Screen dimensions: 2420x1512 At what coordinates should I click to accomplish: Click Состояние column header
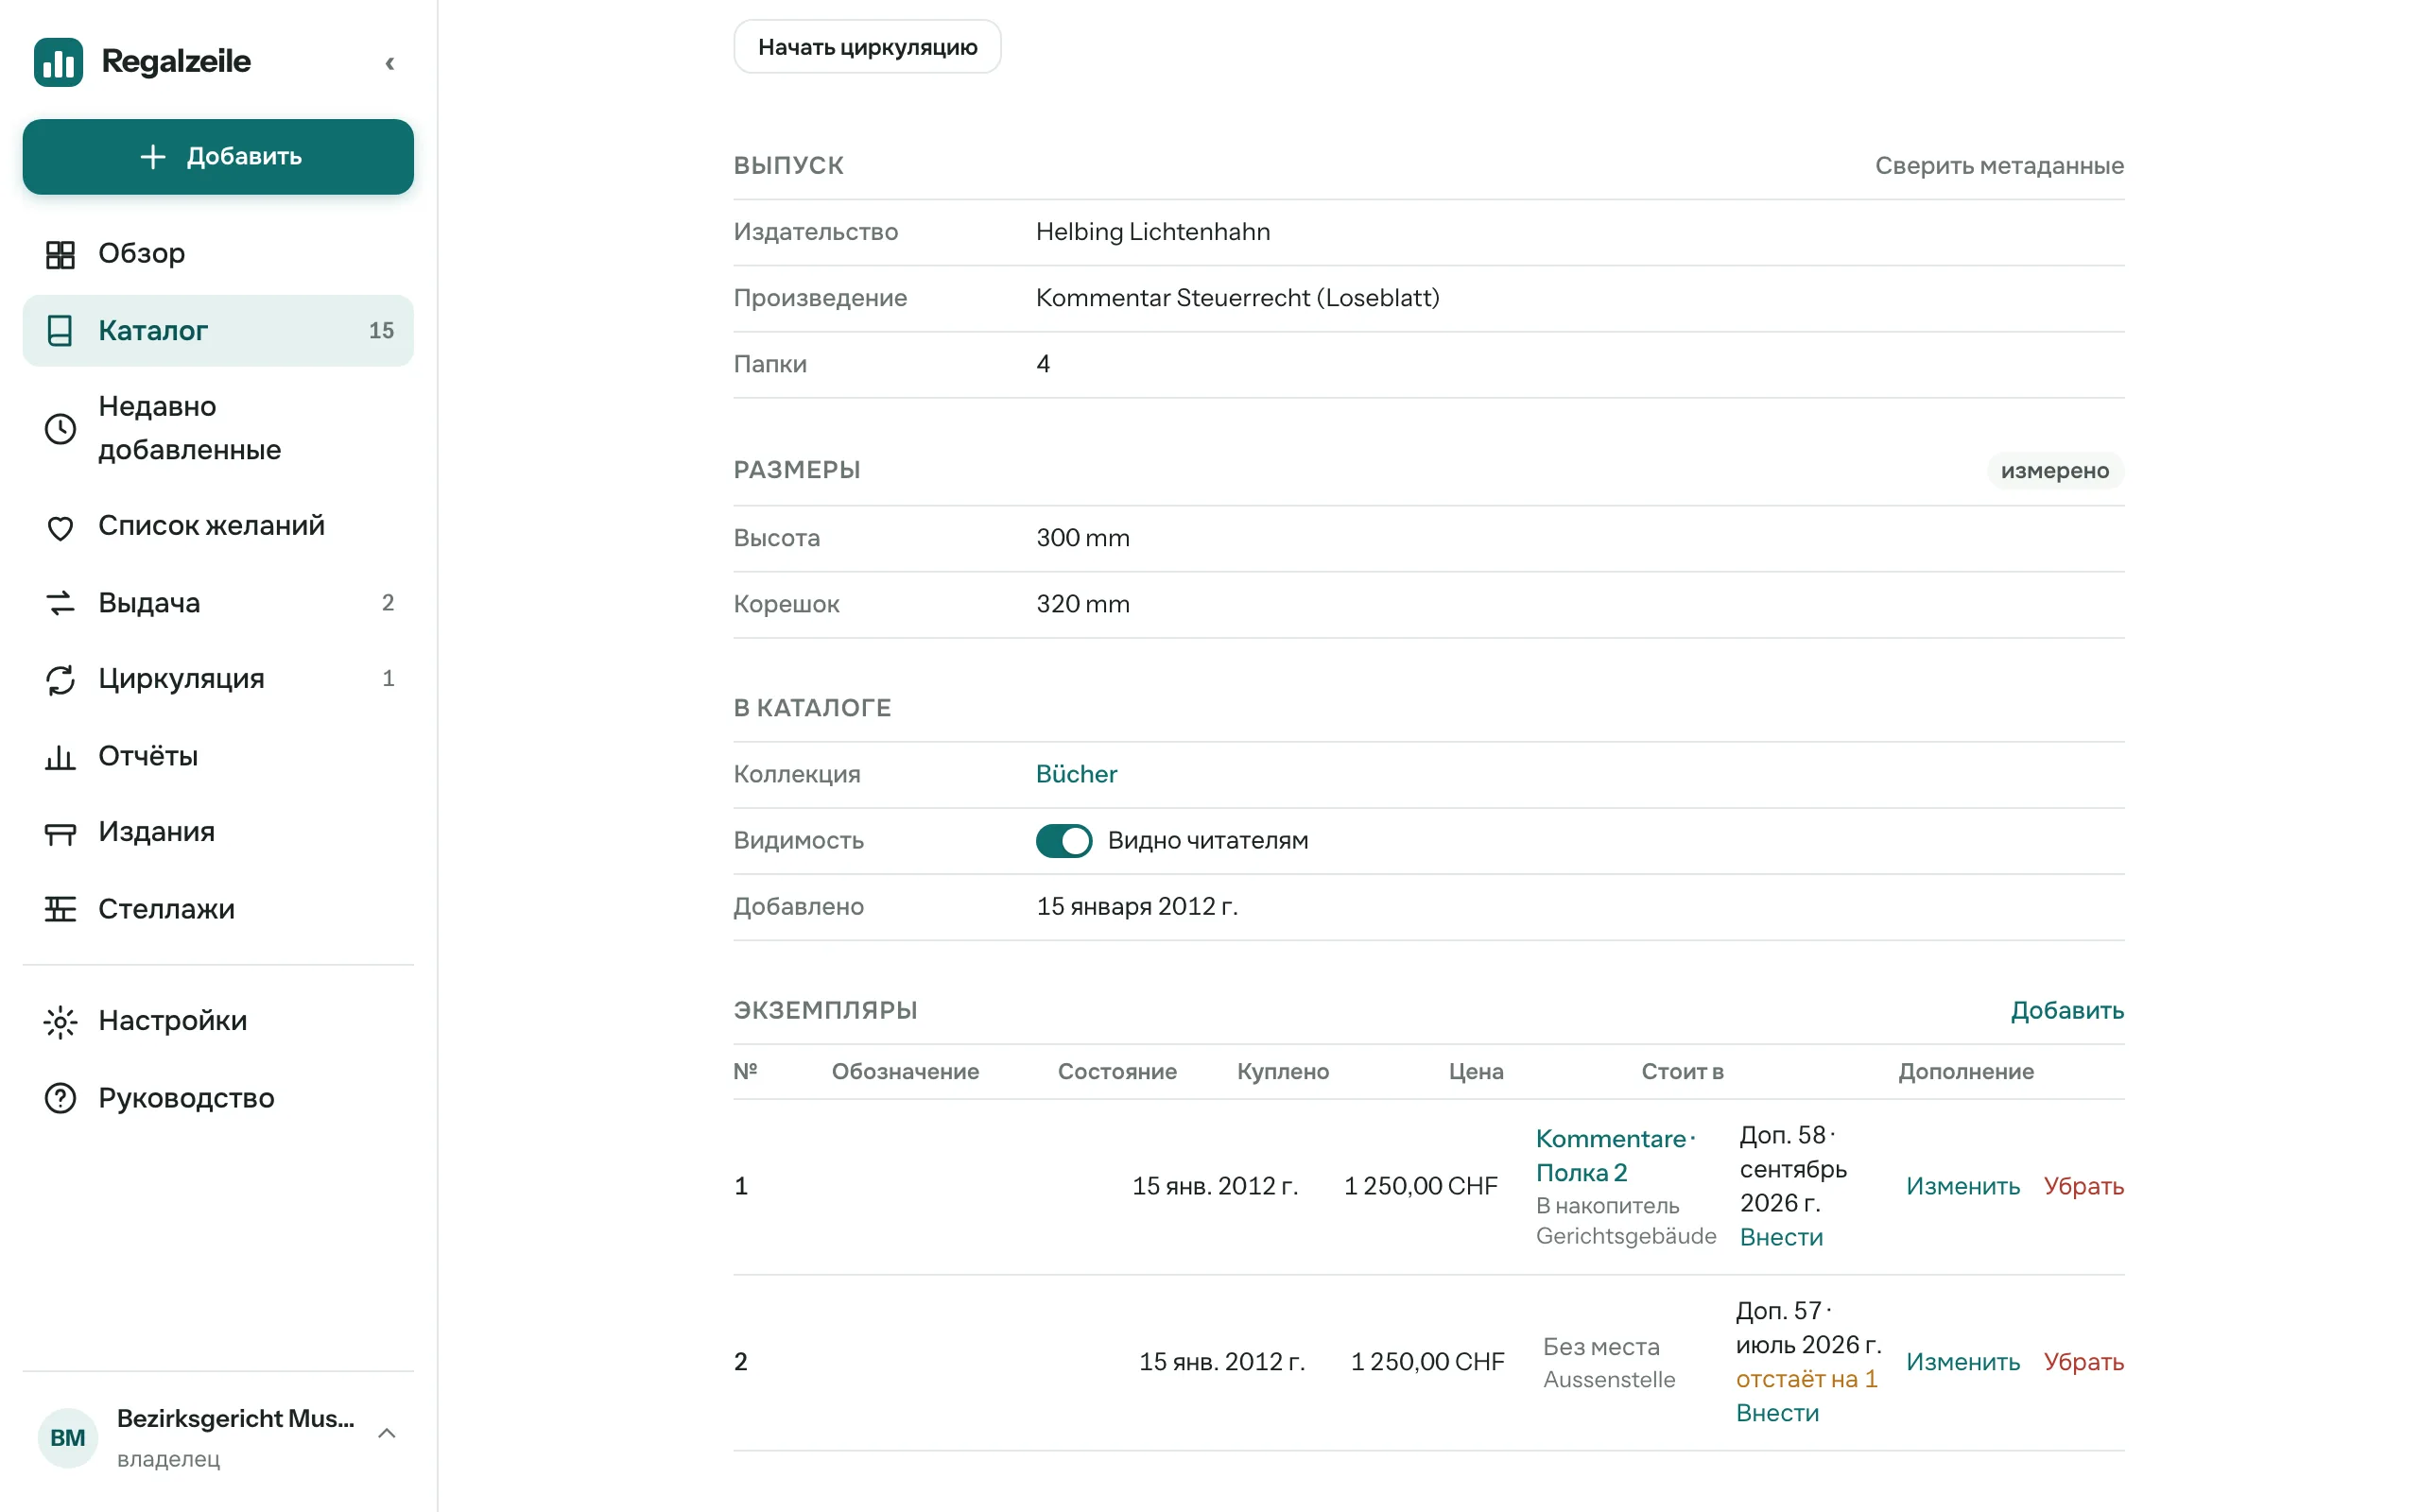1117,1072
